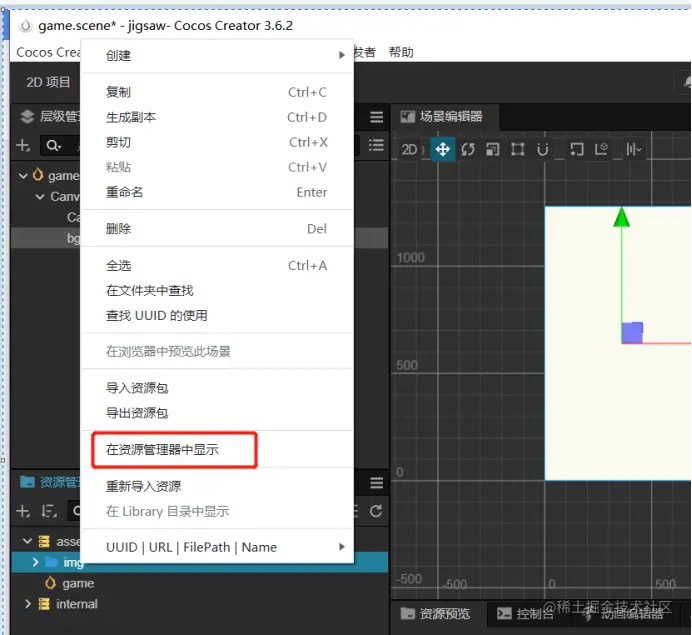Click the Cocos Creator logo icon in title bar
This screenshot has width=692, height=635.
tap(26, 26)
